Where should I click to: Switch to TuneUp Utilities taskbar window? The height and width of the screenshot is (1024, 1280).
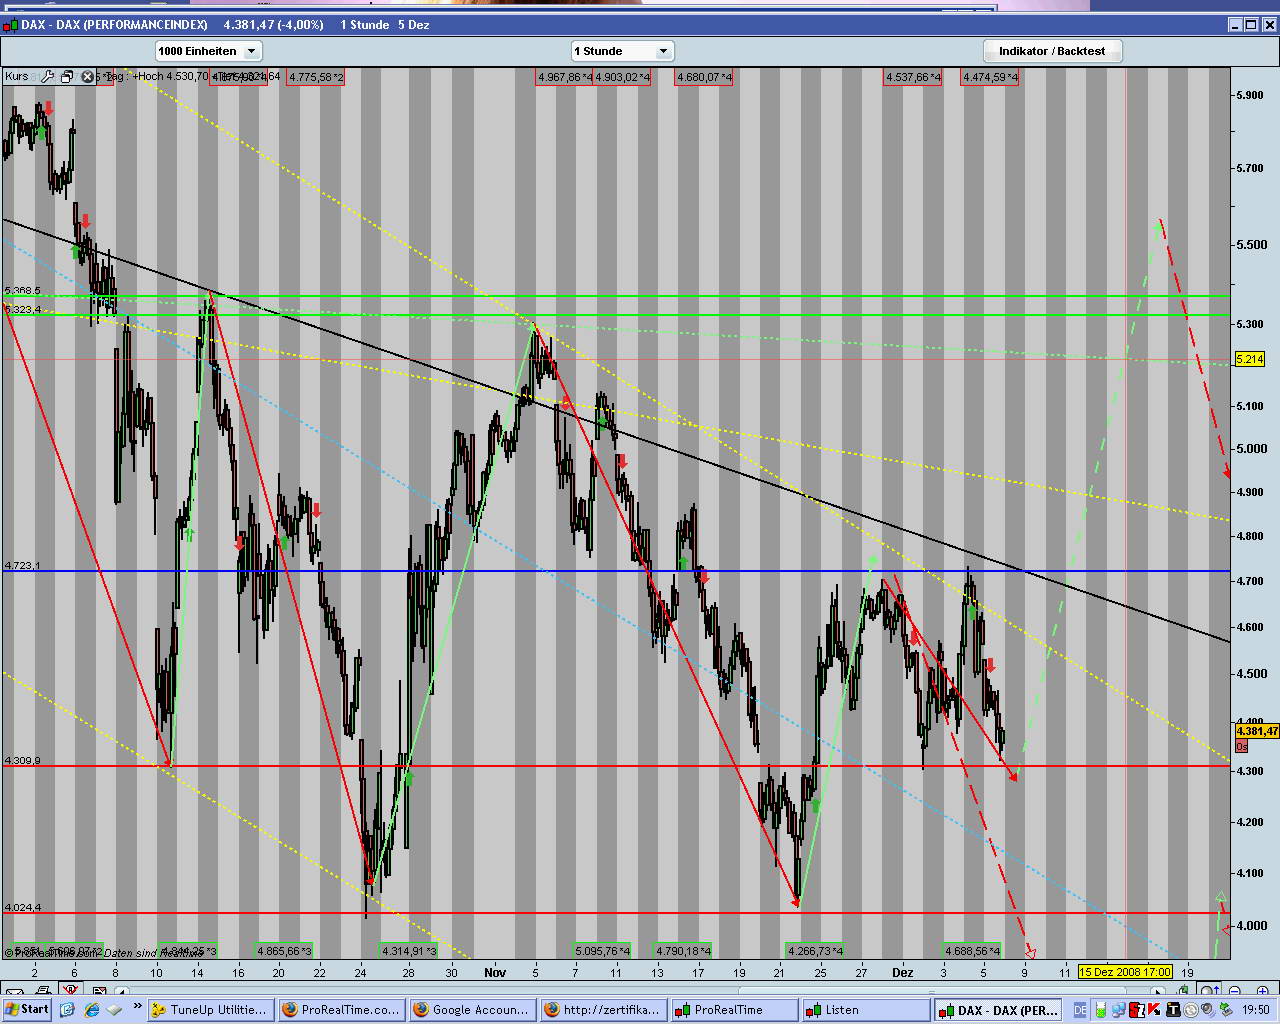coord(210,1010)
